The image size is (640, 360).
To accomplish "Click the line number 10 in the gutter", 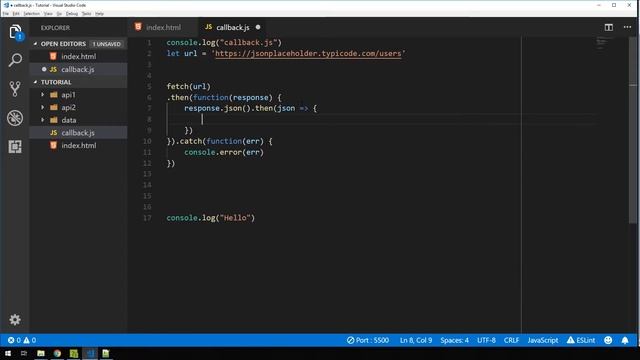I will coord(147,141).
